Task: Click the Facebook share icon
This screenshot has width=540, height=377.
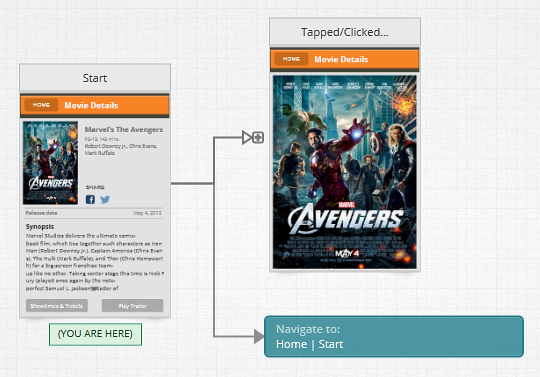Action: click(x=90, y=199)
